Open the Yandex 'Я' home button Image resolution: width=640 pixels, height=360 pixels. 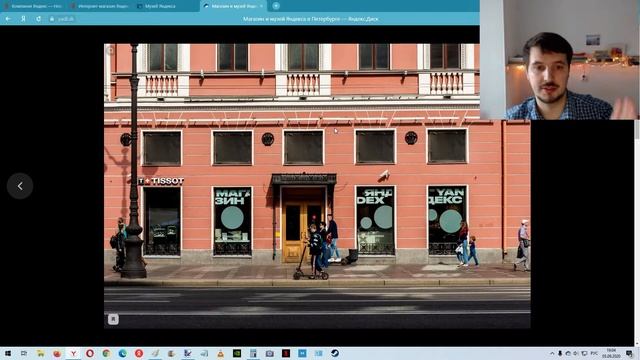23,19
